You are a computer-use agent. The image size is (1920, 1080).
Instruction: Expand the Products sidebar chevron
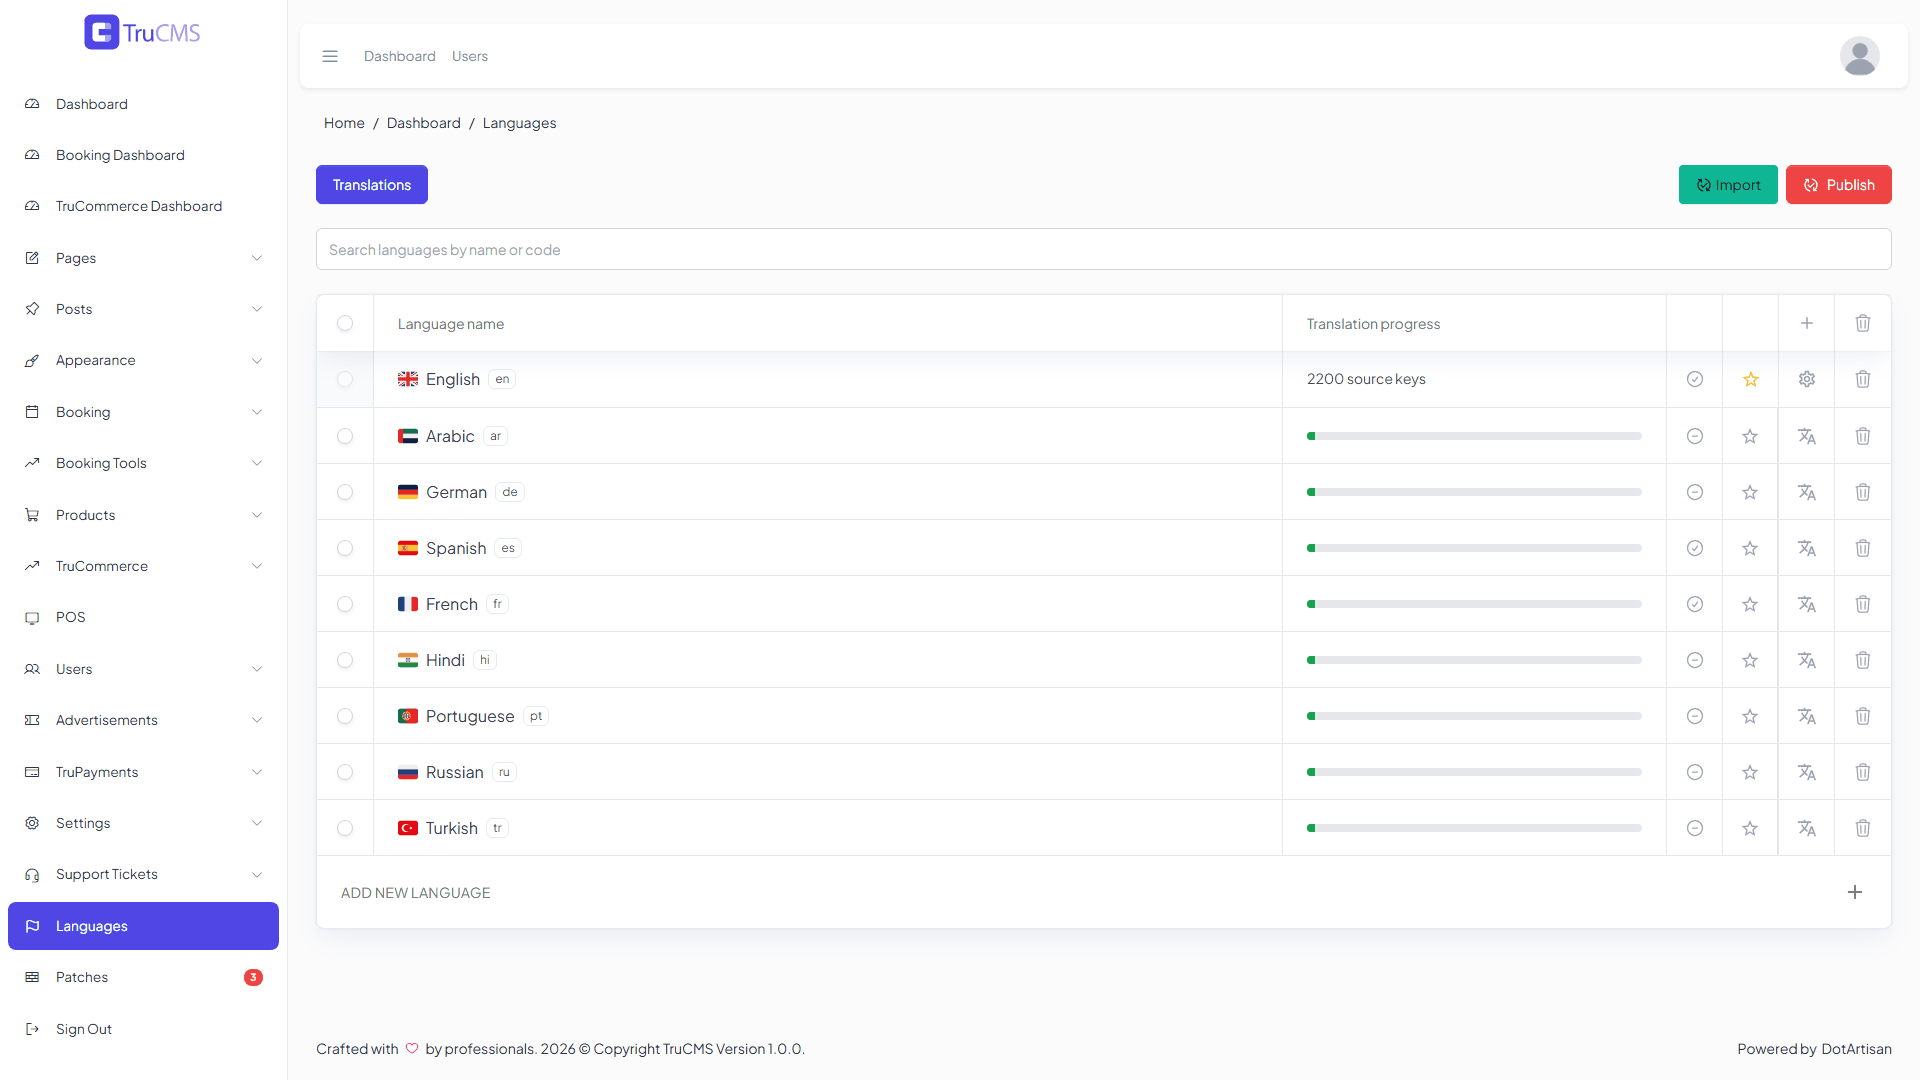[x=257, y=515]
